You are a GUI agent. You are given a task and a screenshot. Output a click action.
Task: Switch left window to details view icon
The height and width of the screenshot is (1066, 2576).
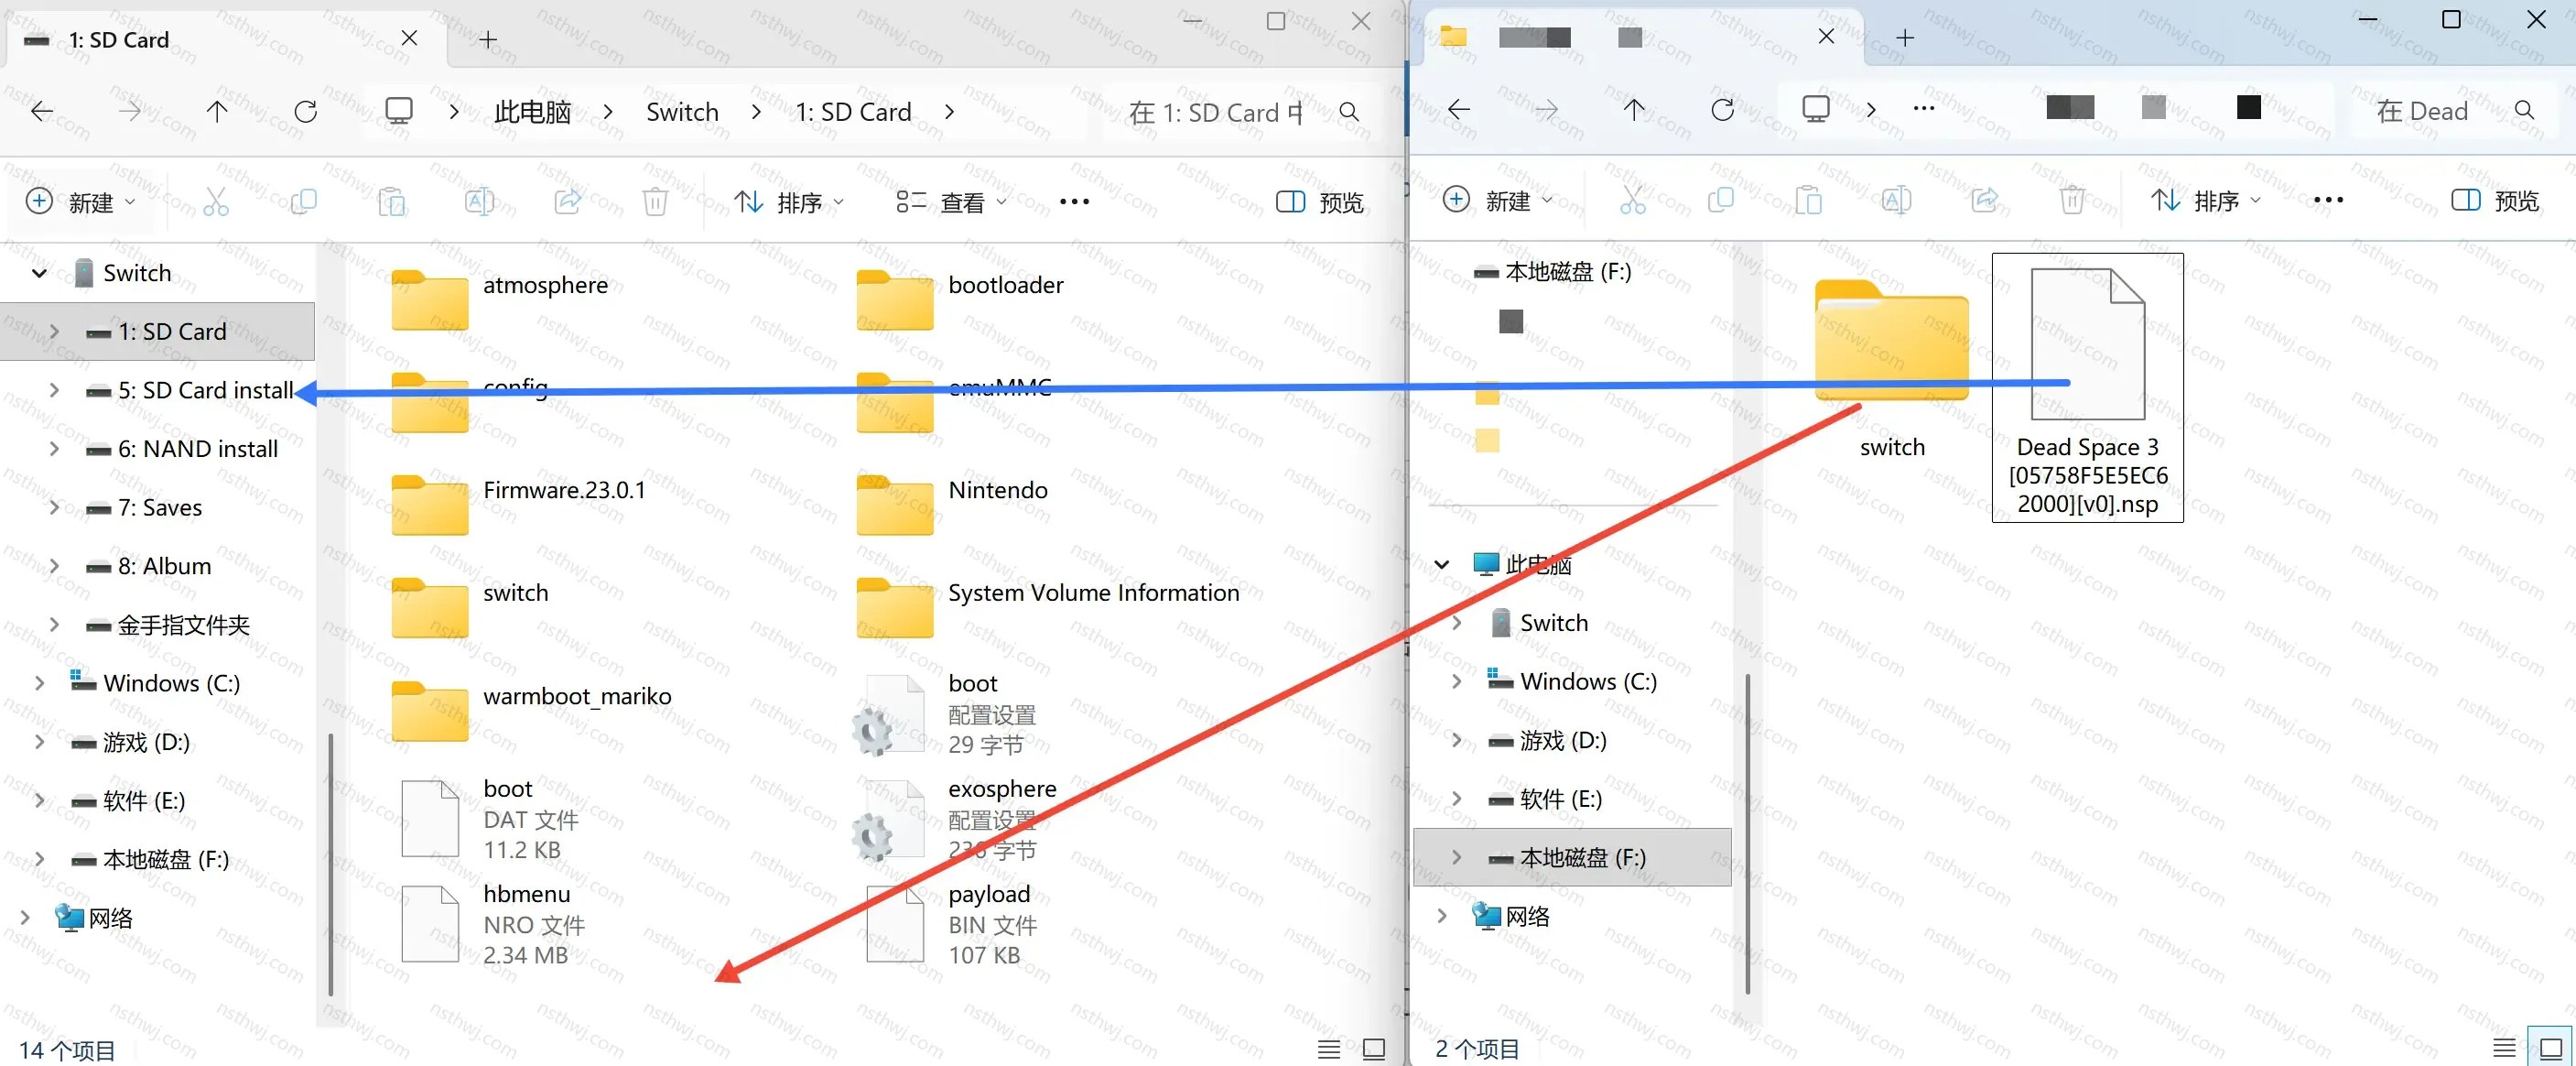click(1329, 1049)
